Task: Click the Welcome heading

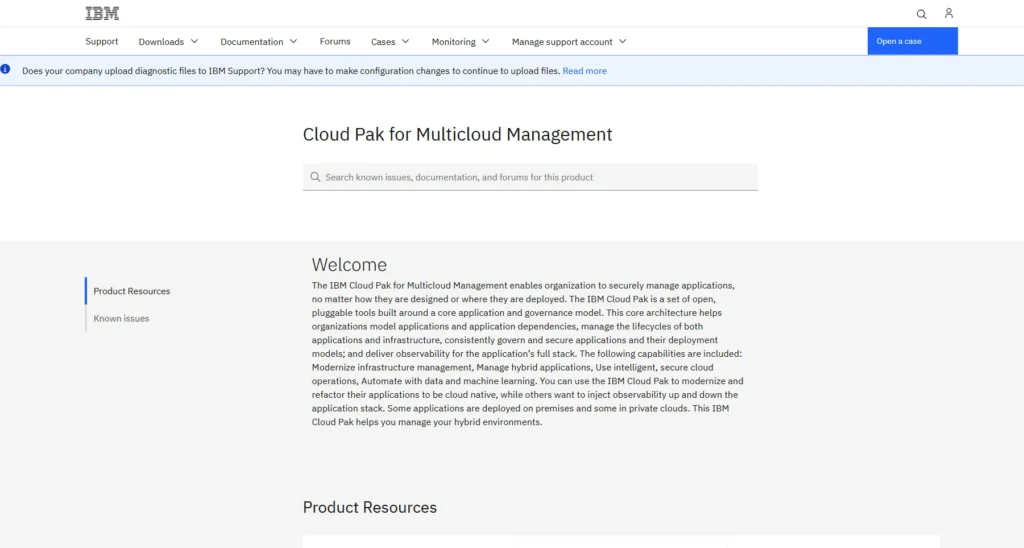Action: 349,265
